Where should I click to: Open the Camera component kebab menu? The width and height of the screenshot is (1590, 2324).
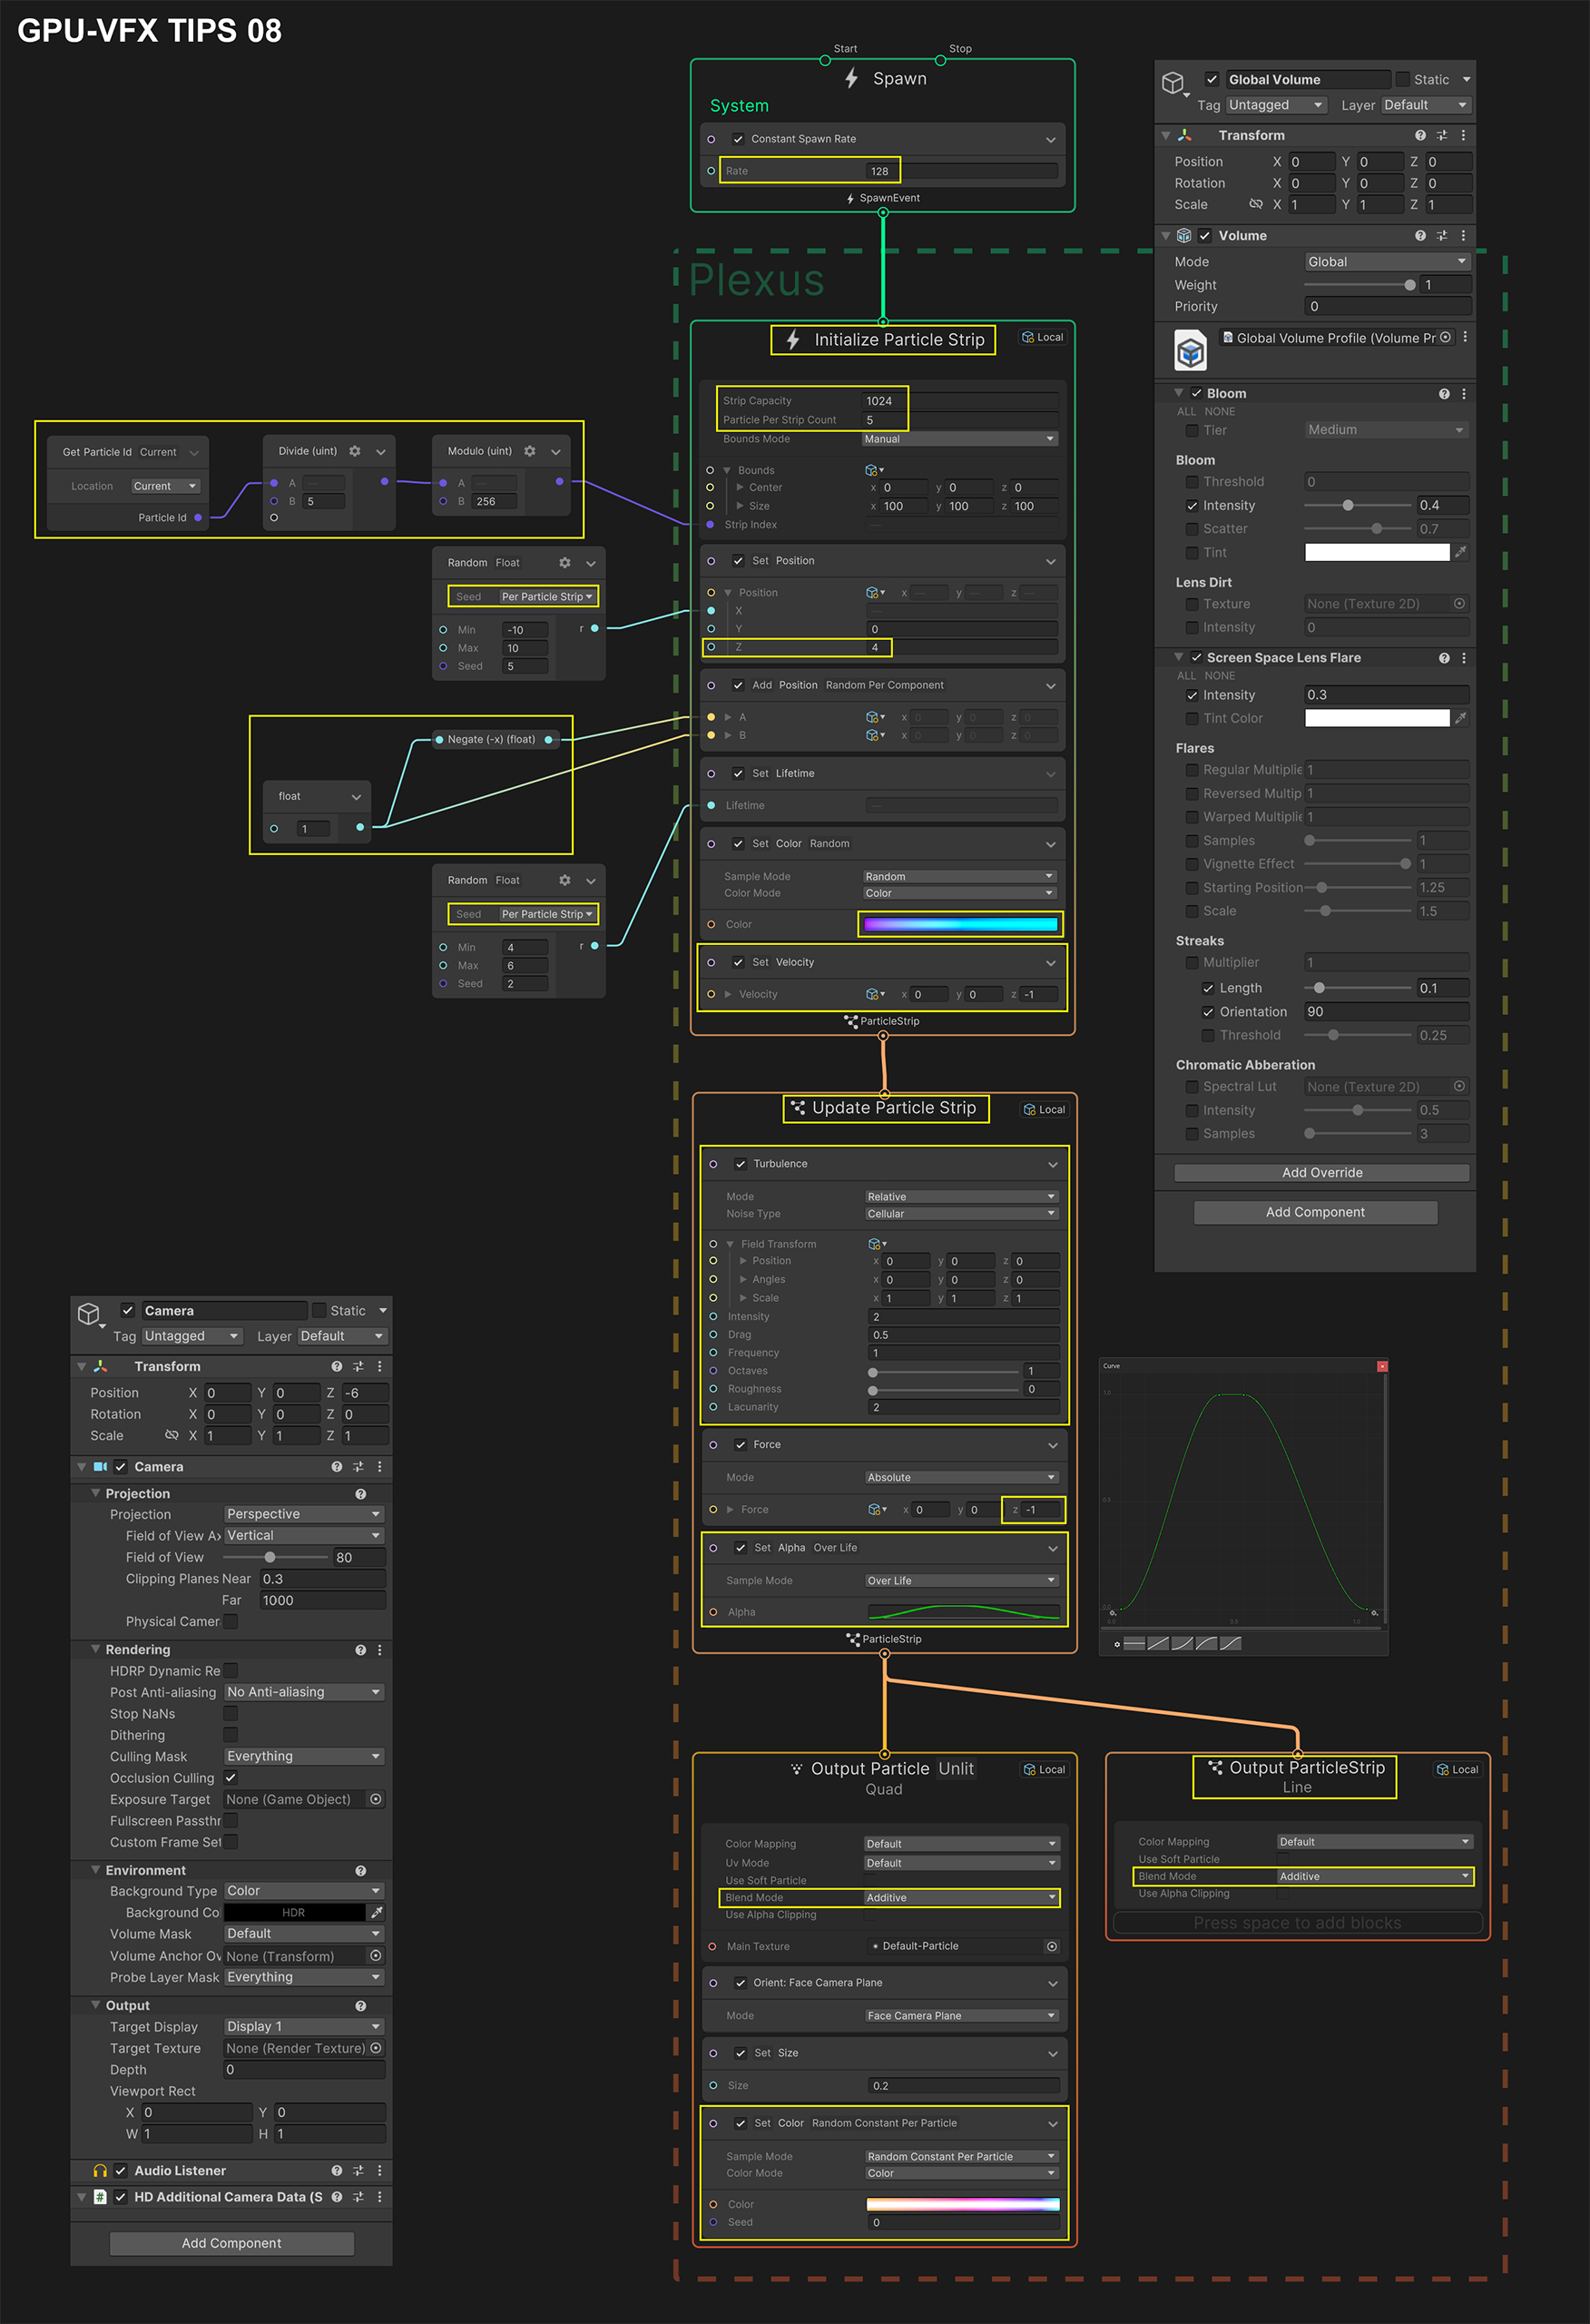coord(380,1467)
